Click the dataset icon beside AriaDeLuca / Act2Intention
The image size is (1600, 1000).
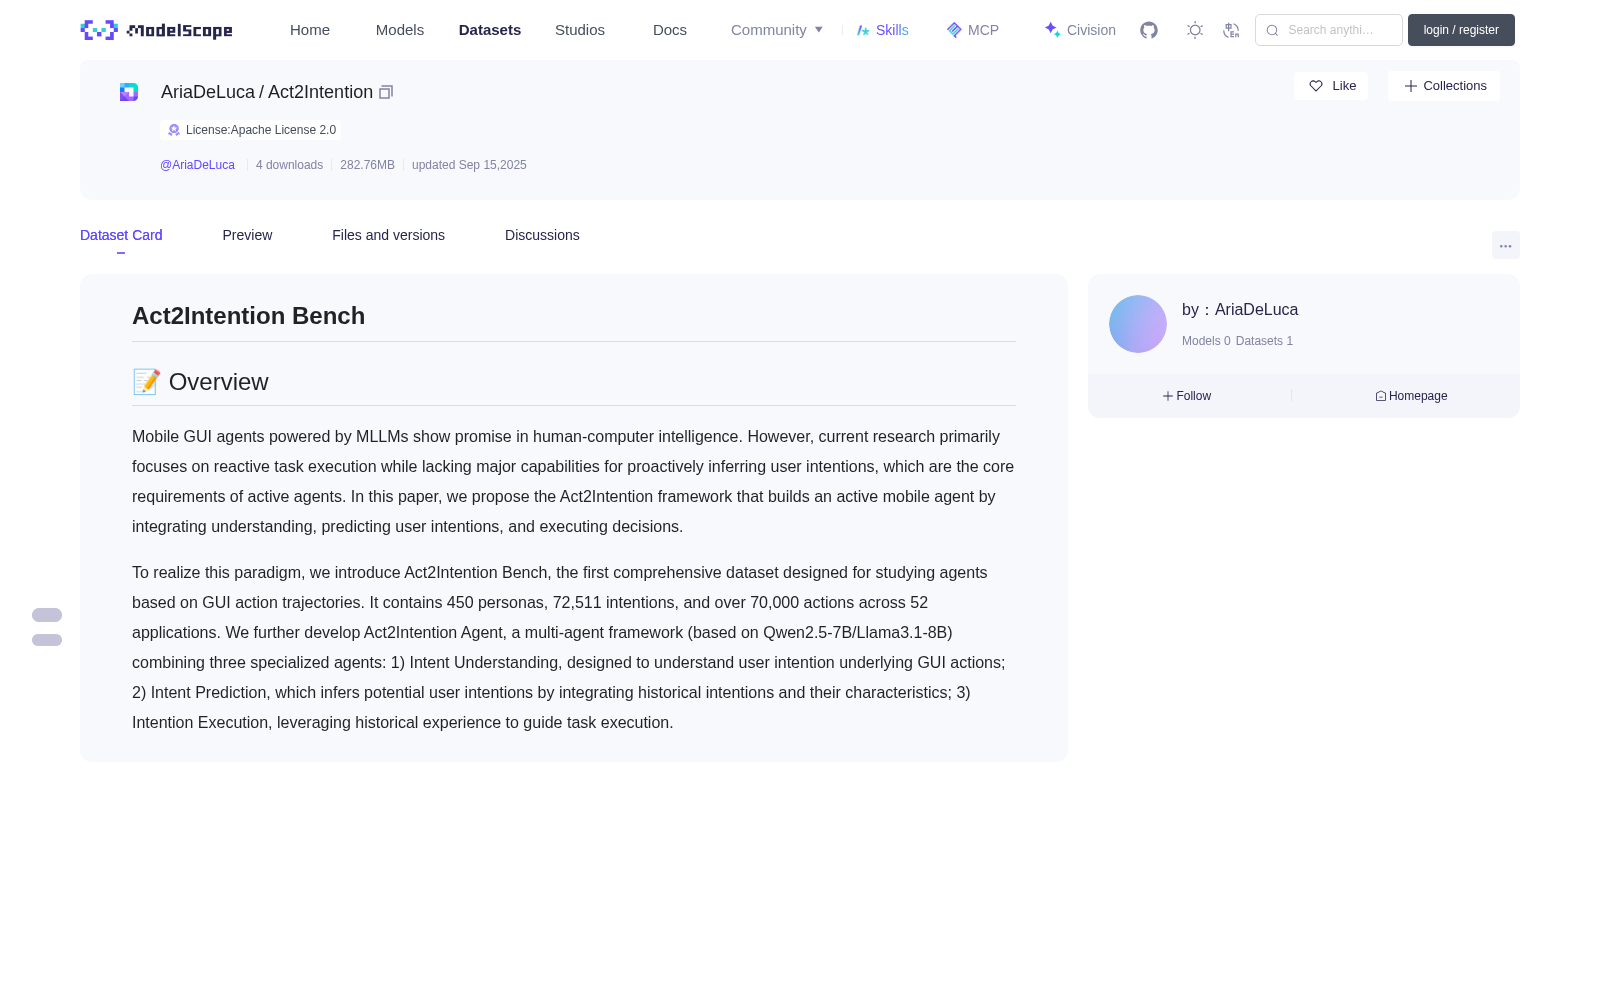click(129, 92)
